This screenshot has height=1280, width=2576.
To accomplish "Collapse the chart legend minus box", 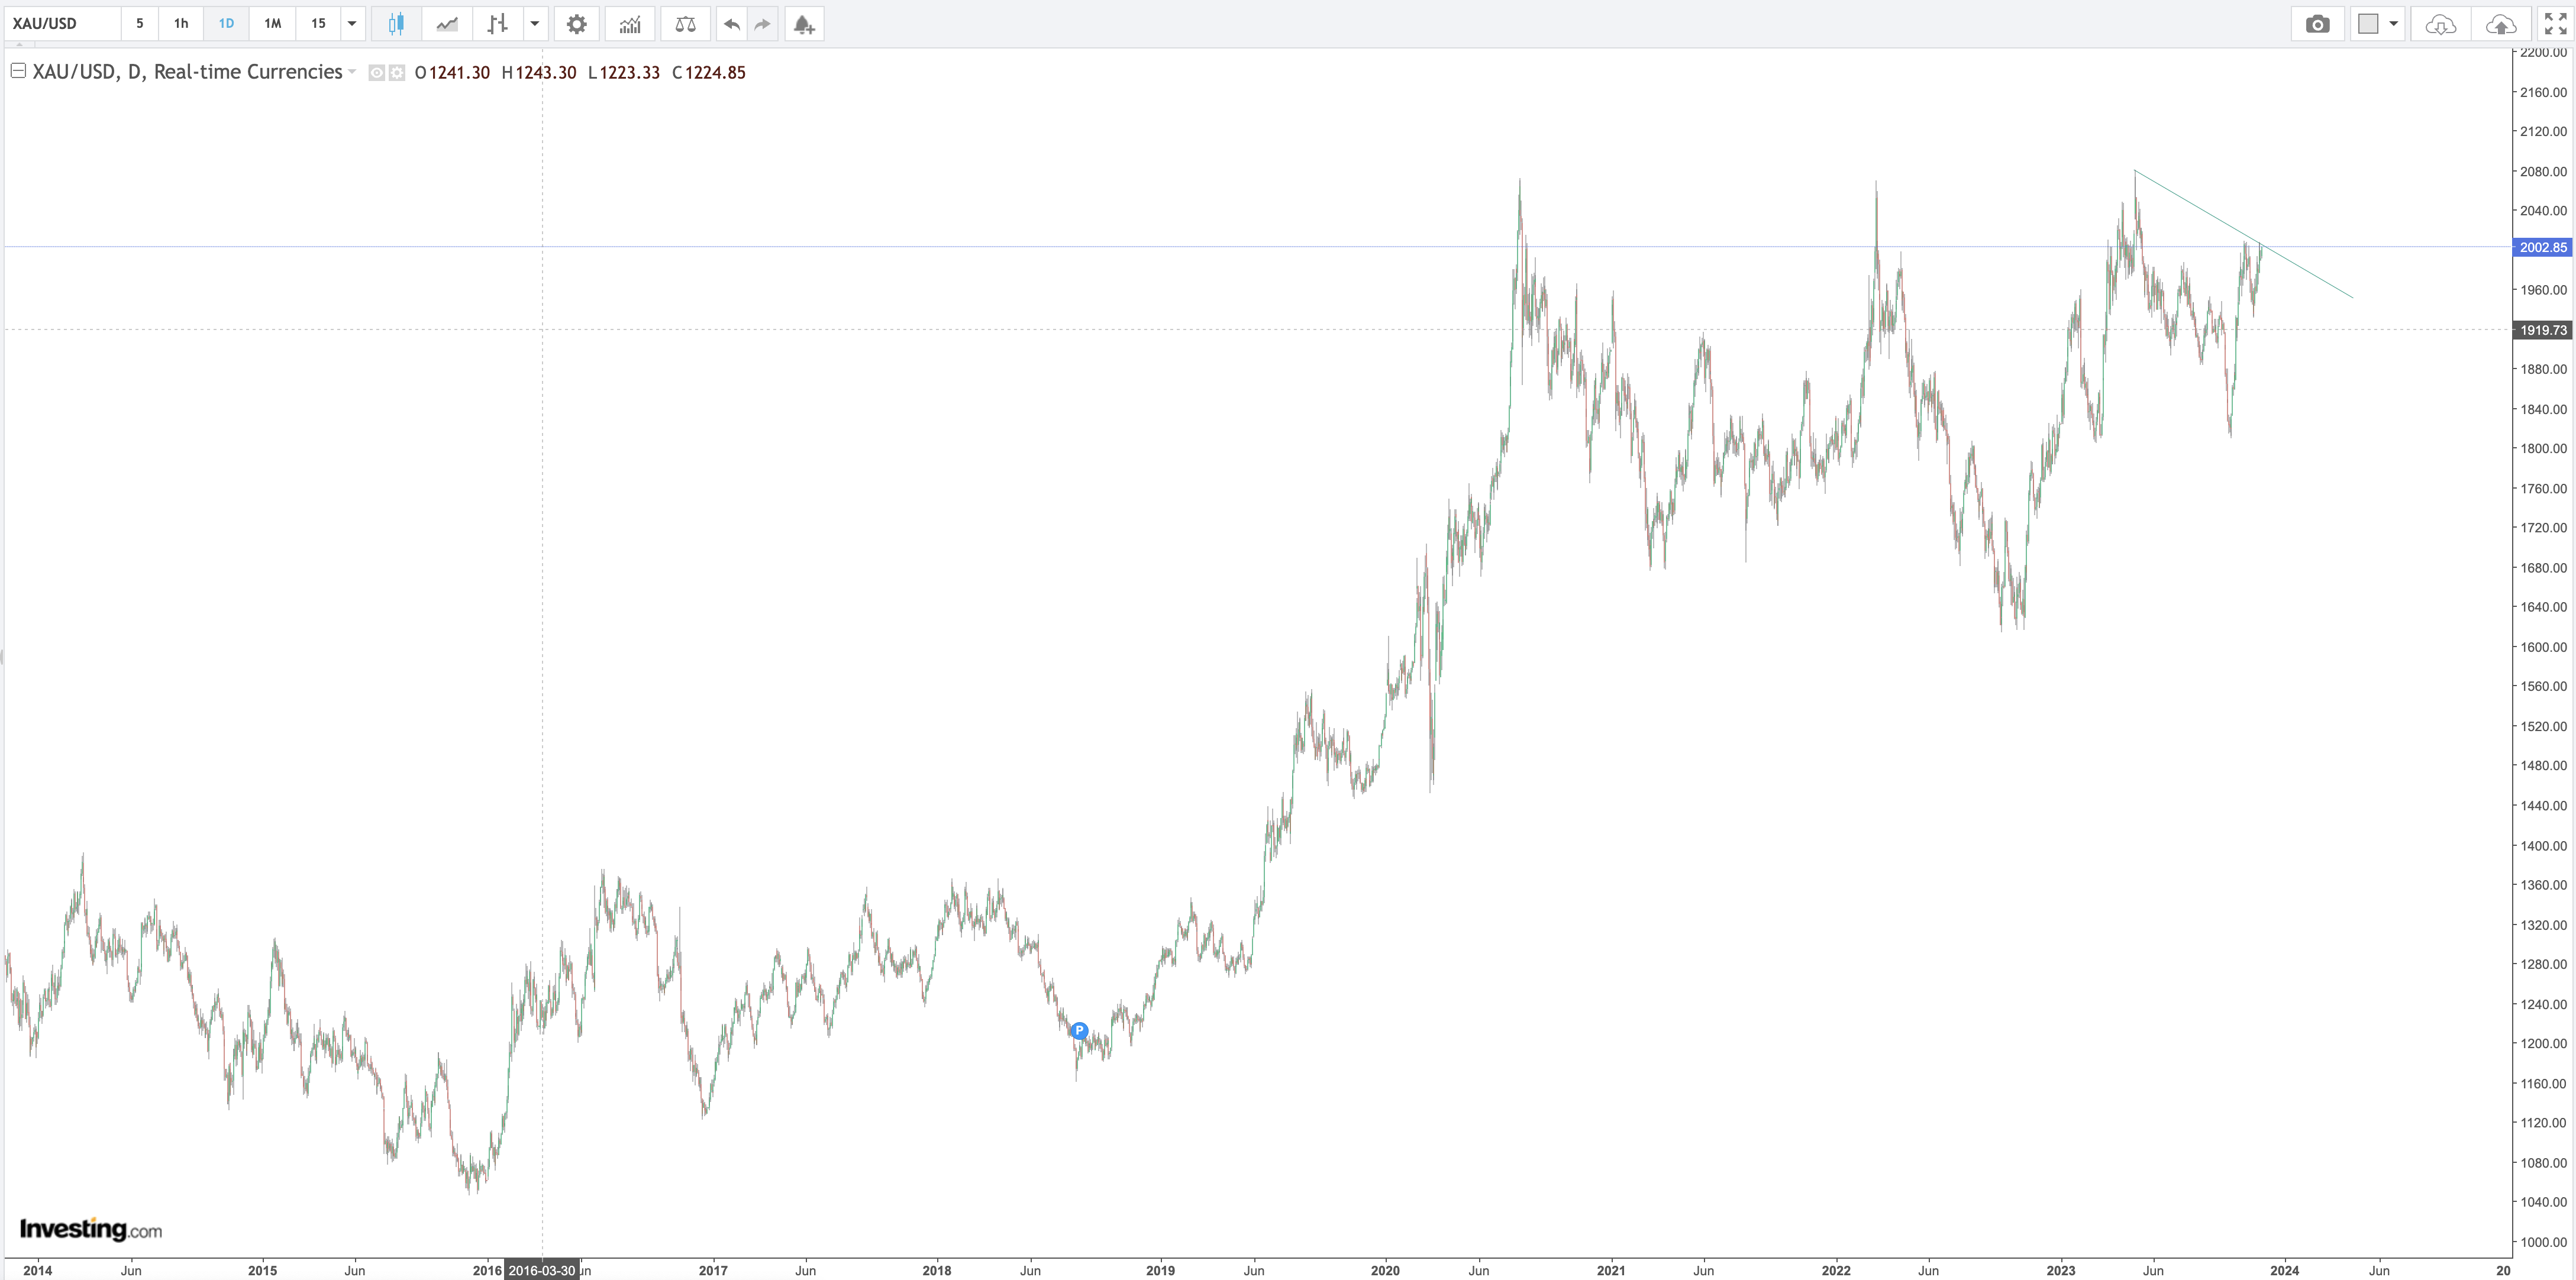I will point(18,70).
